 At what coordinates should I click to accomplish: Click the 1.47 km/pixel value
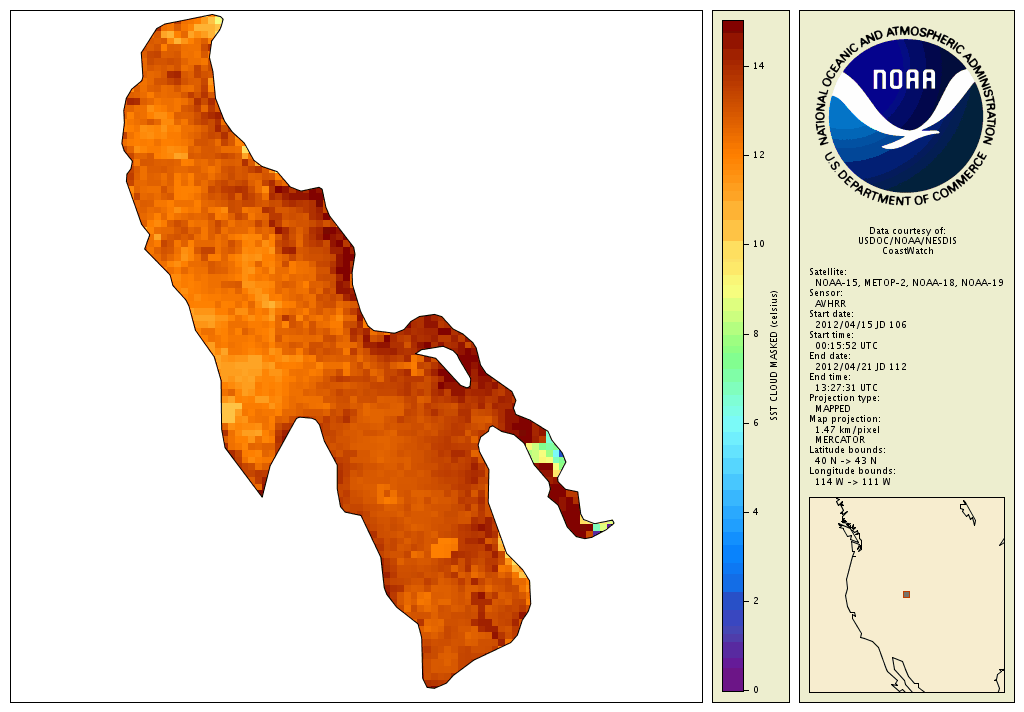click(847, 430)
